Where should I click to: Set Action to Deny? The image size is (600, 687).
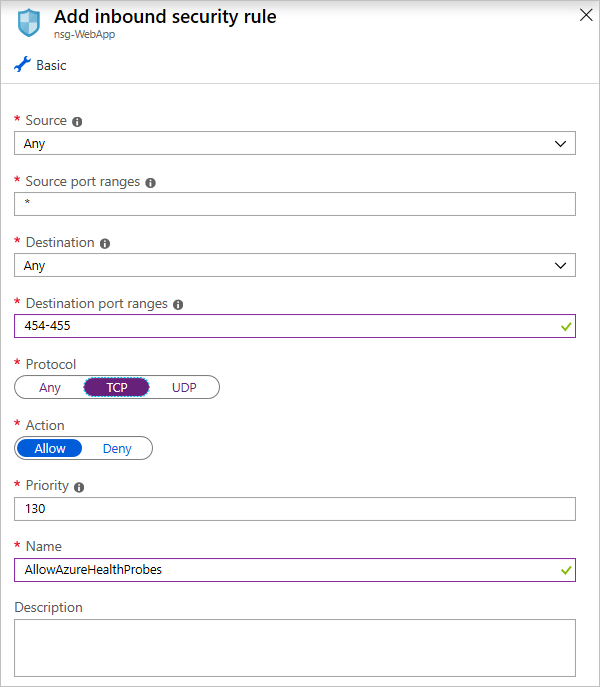pos(117,448)
